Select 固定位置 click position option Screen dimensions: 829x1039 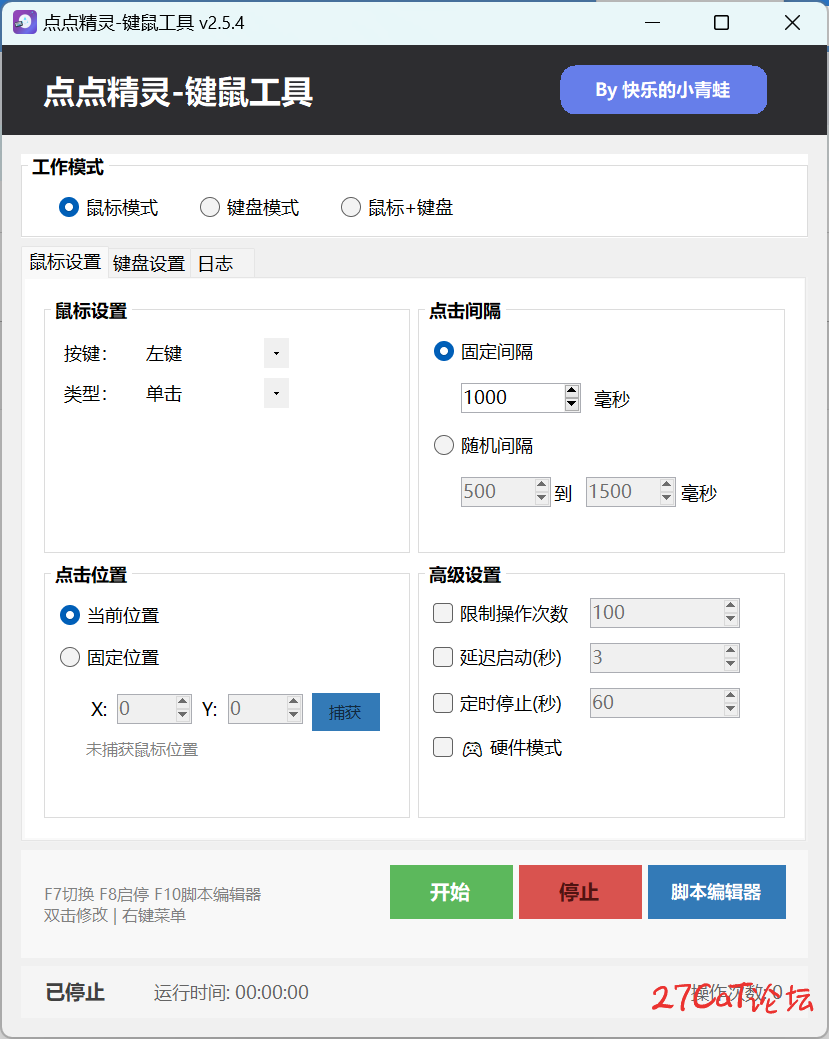70,658
